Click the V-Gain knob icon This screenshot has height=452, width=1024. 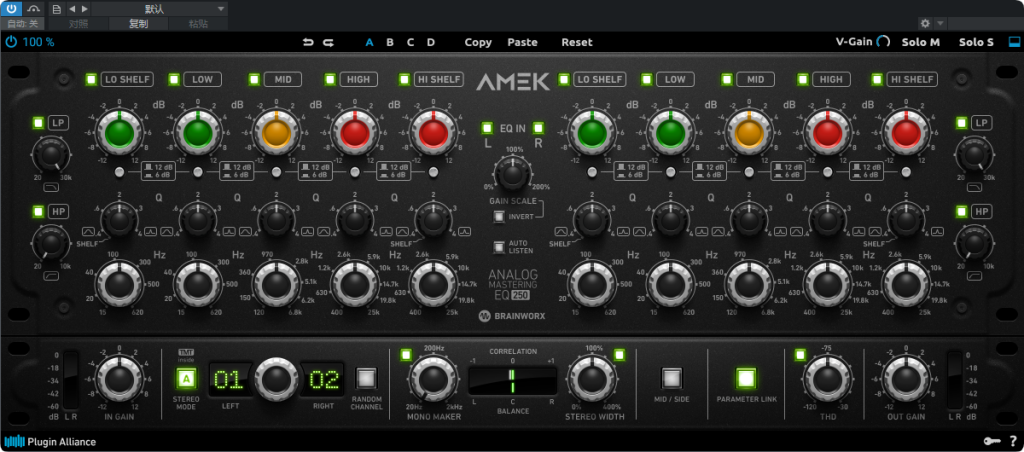pyautogui.click(x=883, y=42)
